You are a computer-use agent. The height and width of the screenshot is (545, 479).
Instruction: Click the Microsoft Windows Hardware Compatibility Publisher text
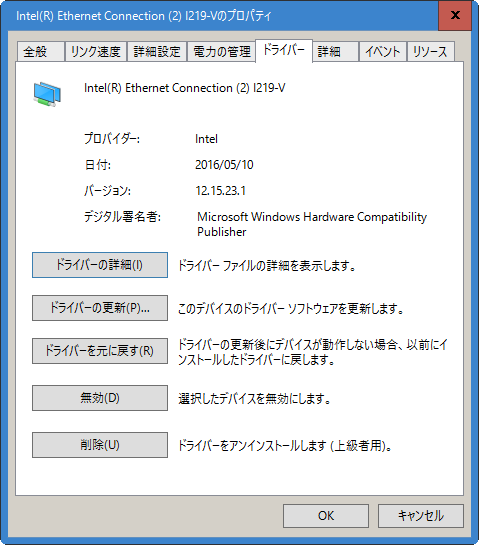[312, 224]
